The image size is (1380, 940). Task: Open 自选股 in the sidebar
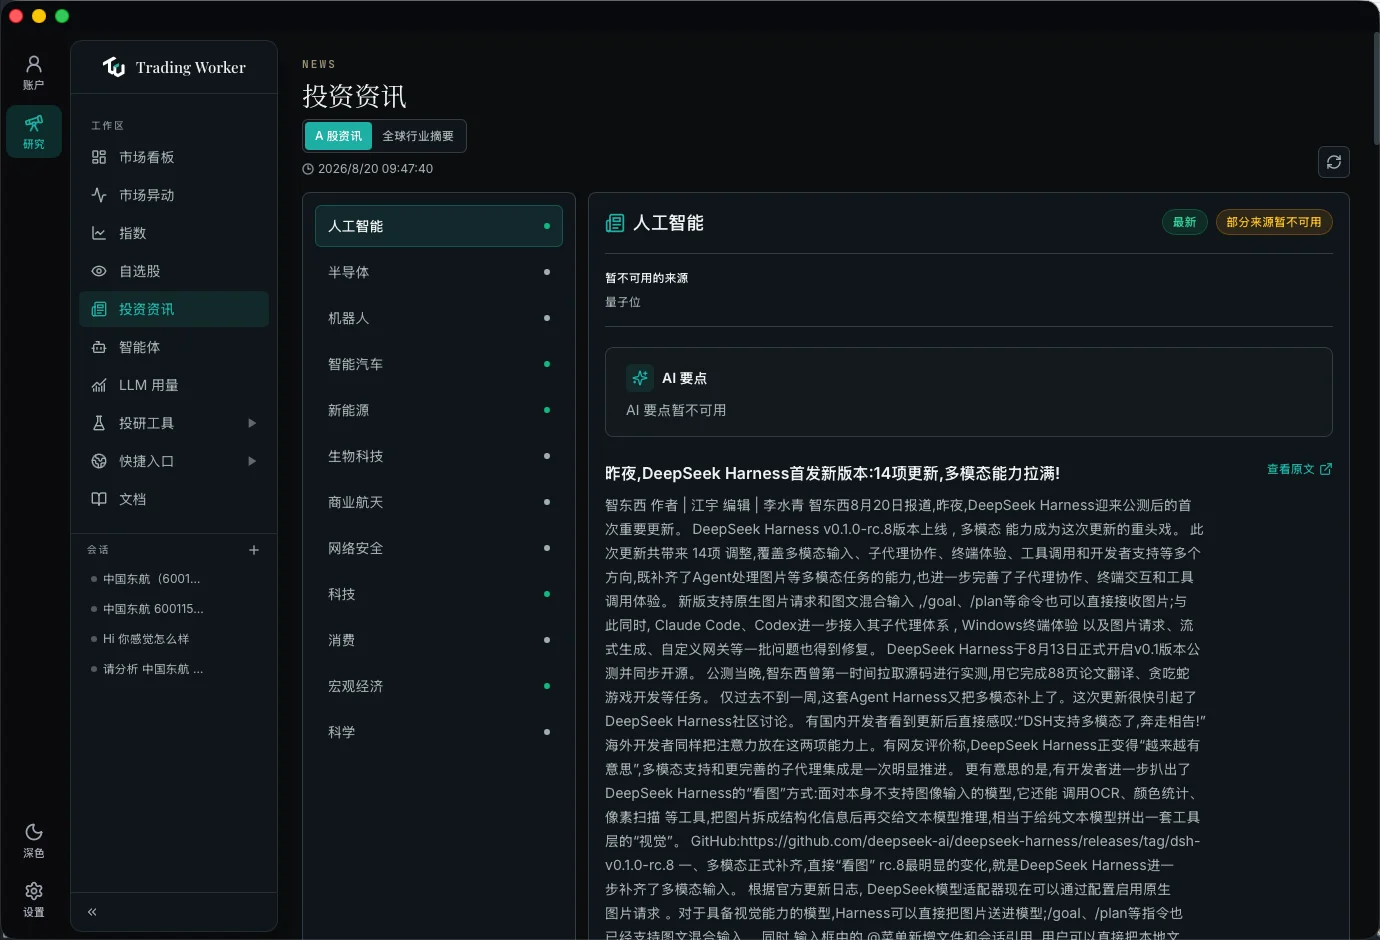pyautogui.click(x=174, y=271)
